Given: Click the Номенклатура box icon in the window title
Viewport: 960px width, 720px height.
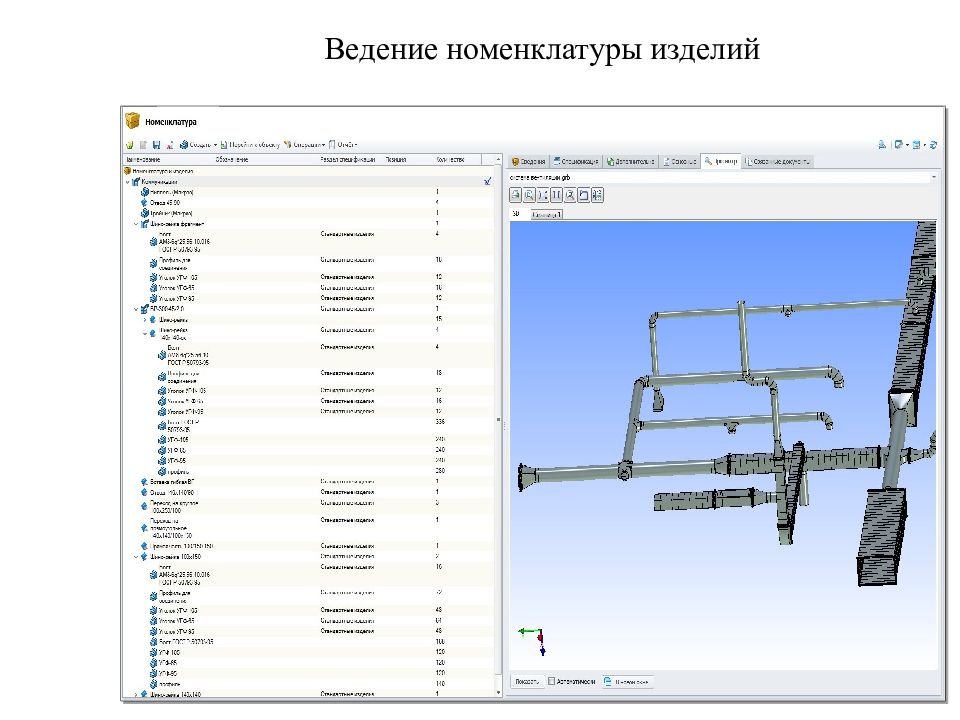Looking at the screenshot, I should click(x=132, y=121).
